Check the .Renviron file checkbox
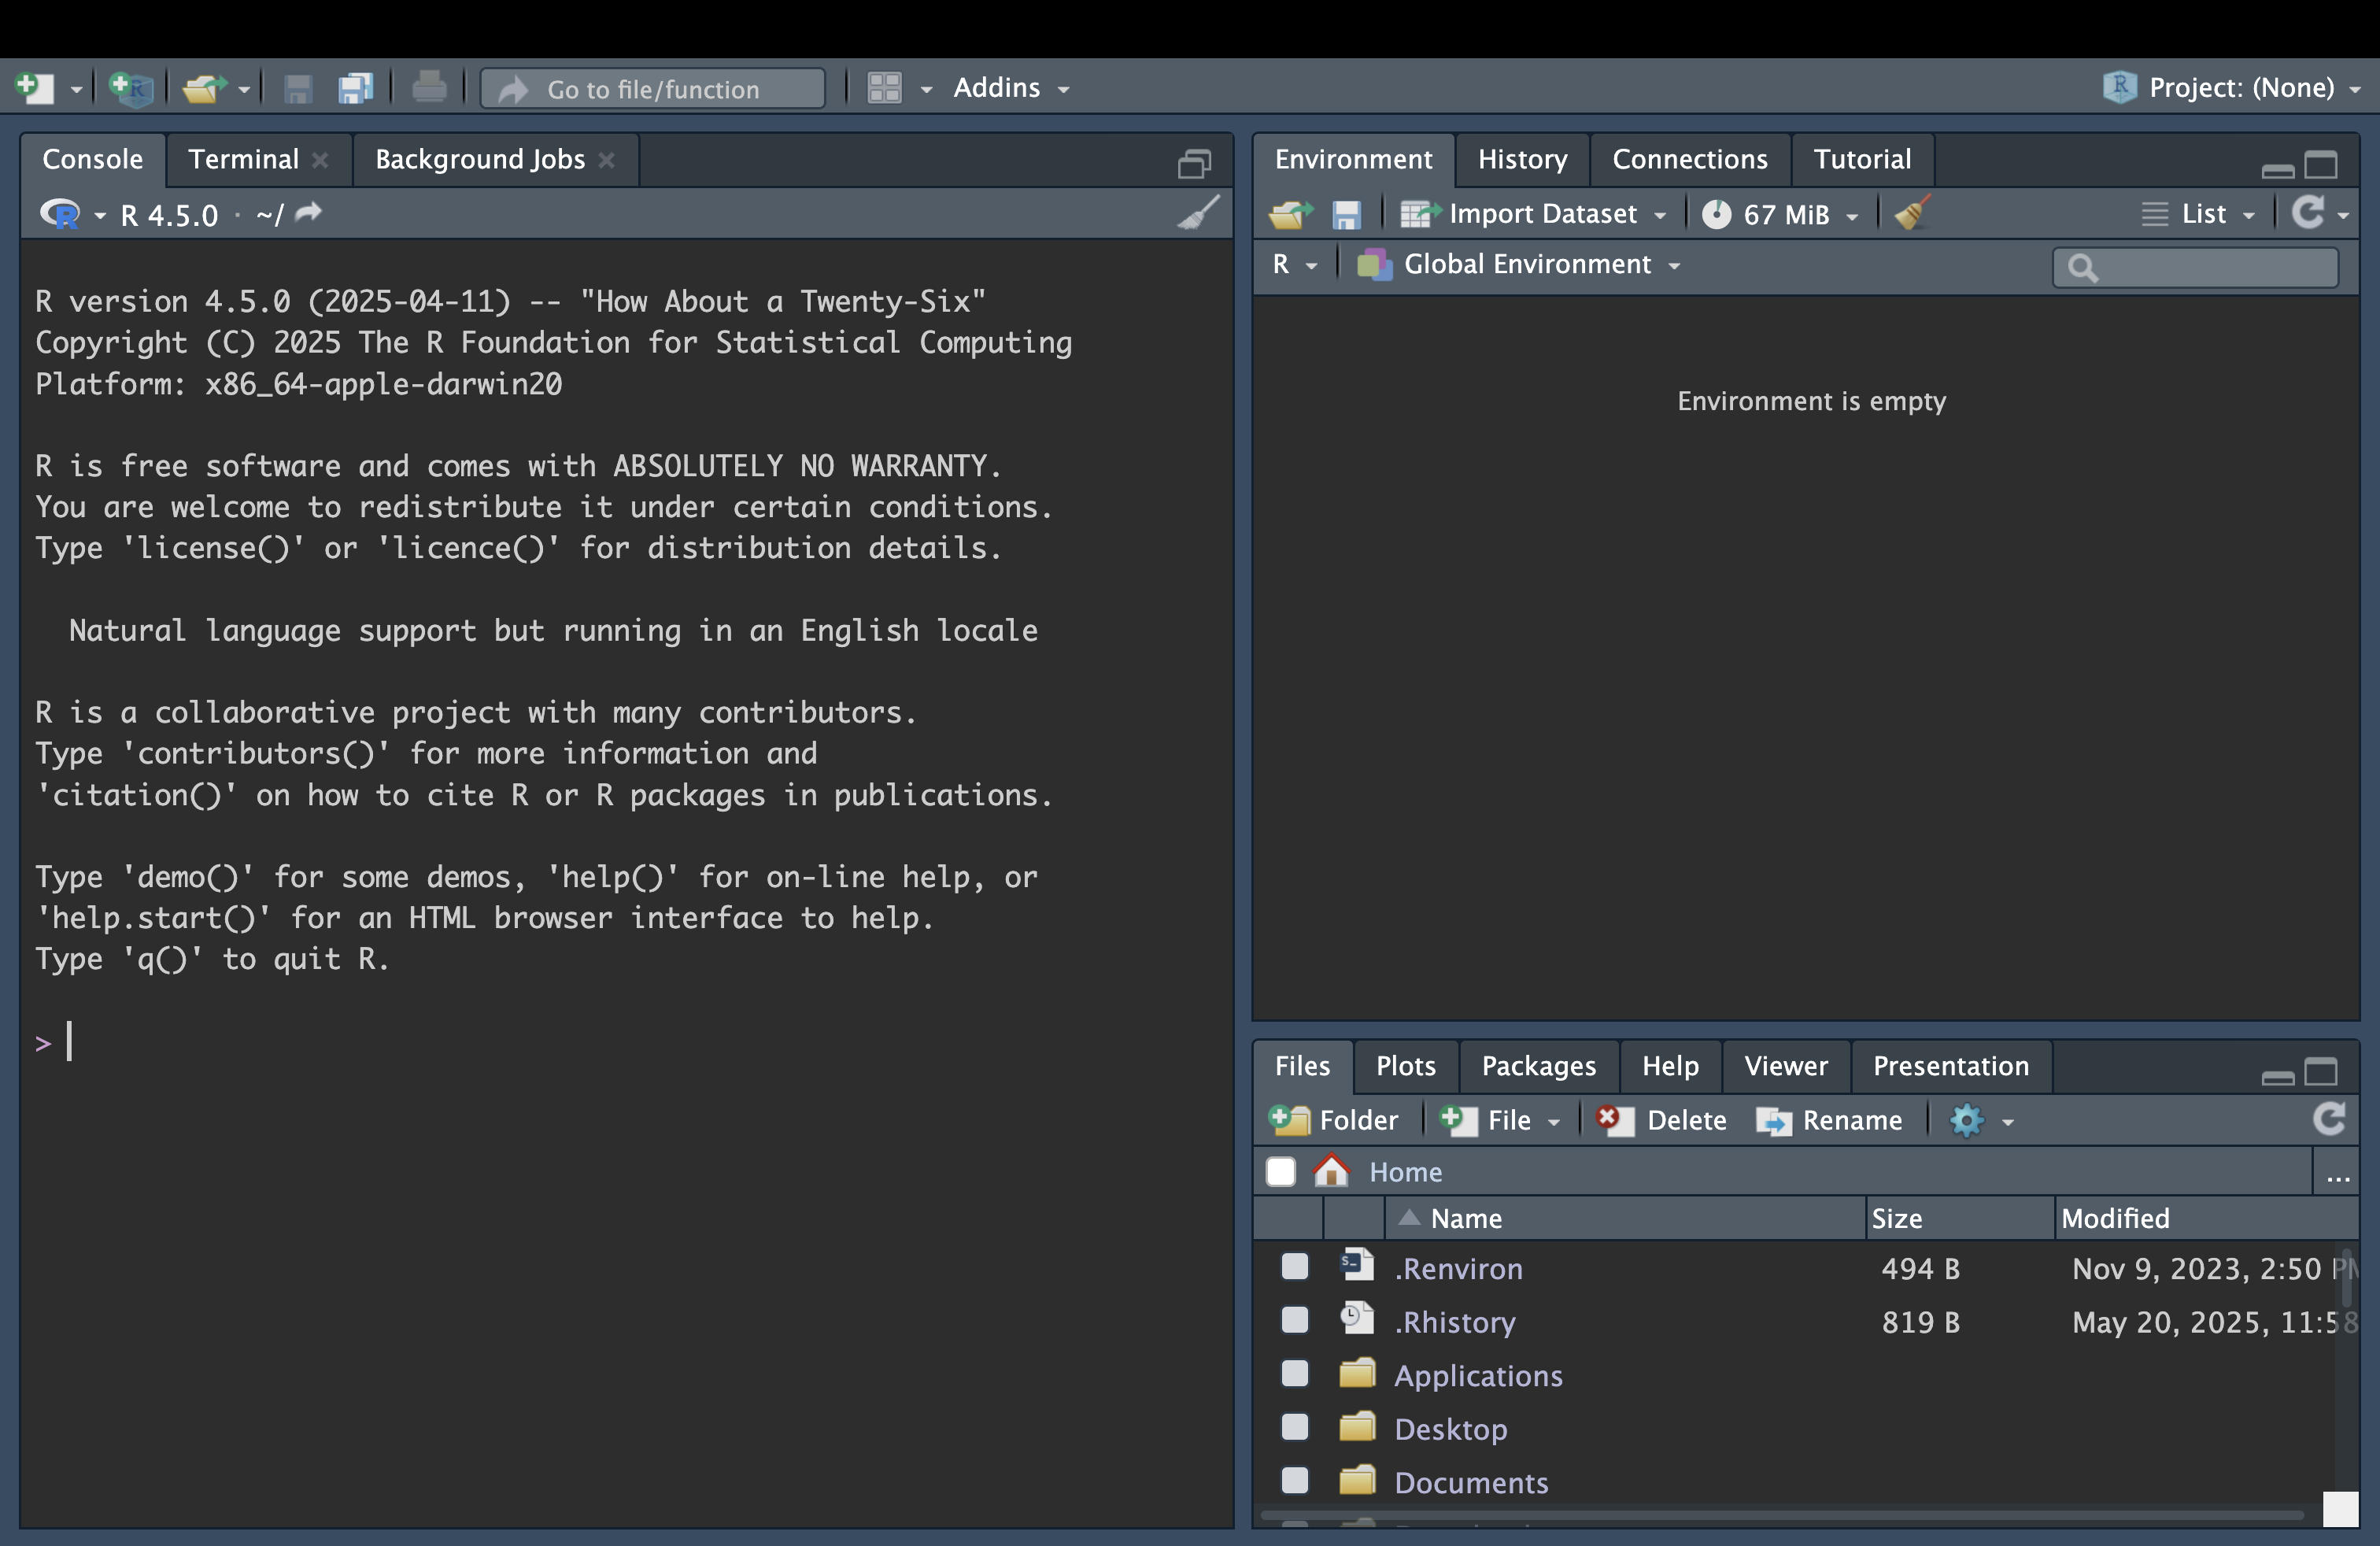The width and height of the screenshot is (2380, 1546). (1294, 1267)
